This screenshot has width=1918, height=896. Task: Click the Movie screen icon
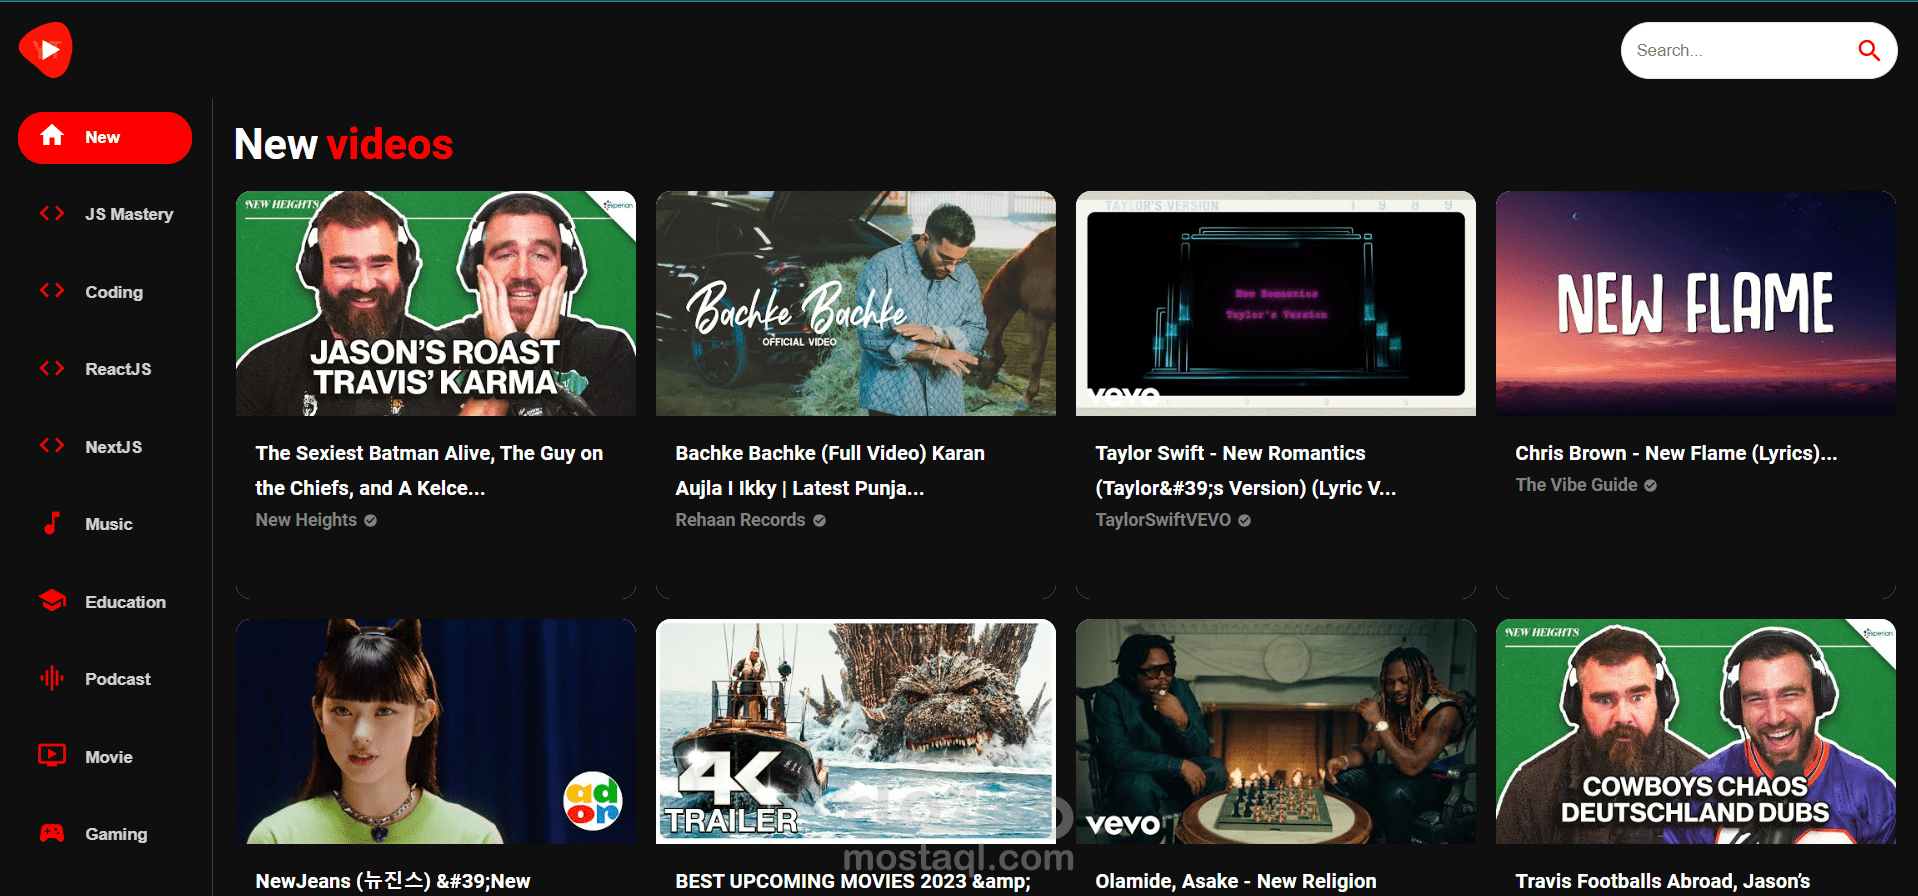(x=52, y=755)
